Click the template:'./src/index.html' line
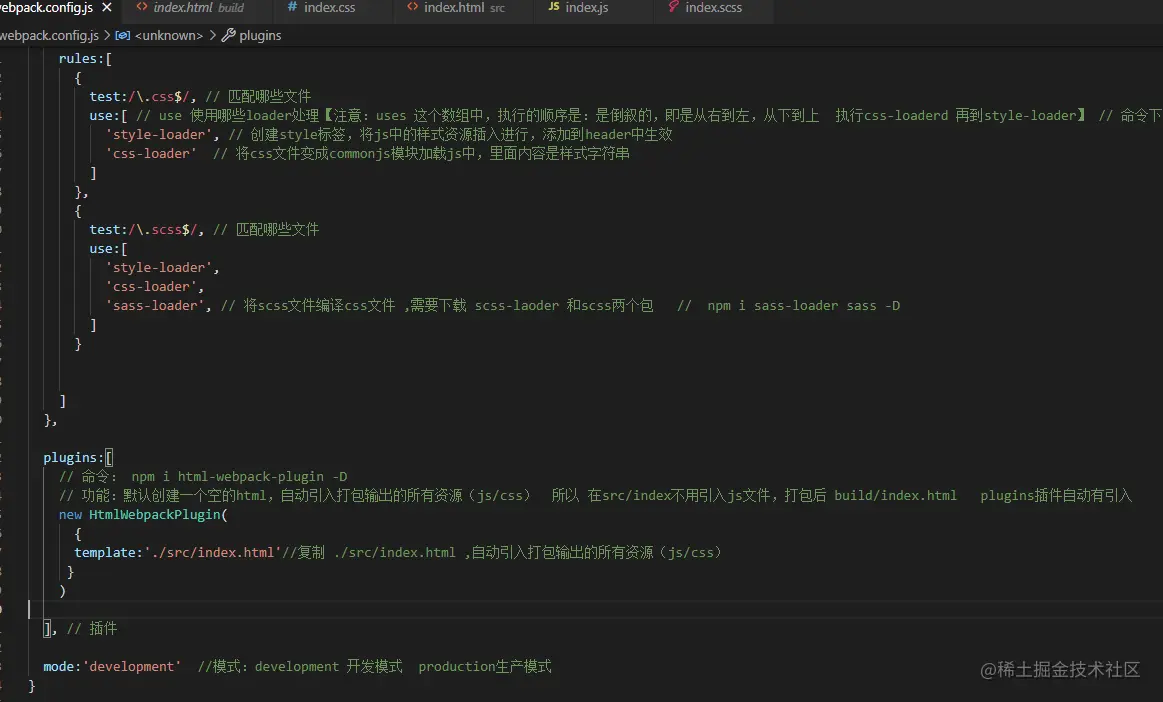1163x702 pixels. 398,552
